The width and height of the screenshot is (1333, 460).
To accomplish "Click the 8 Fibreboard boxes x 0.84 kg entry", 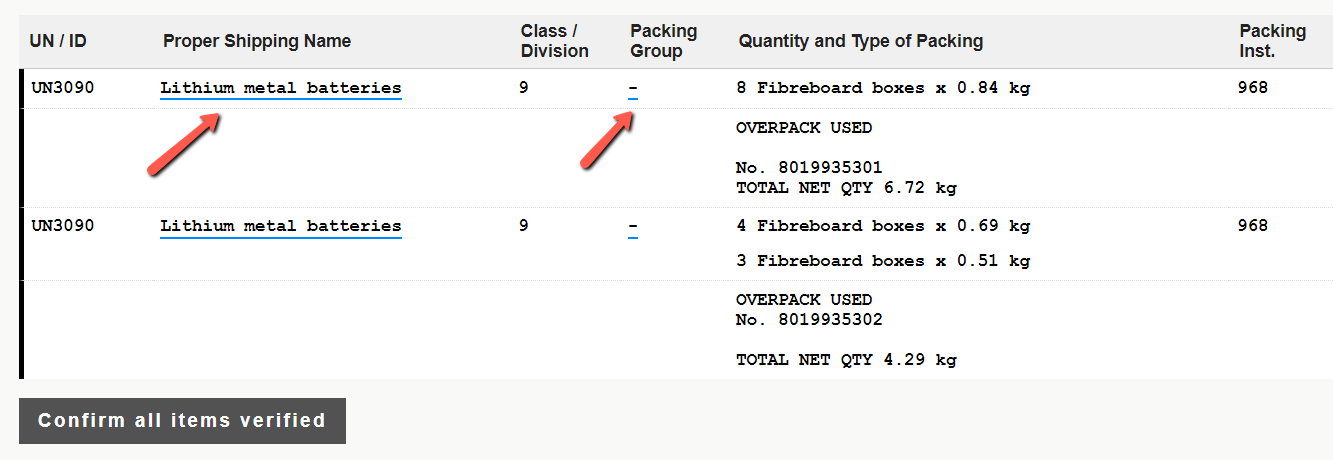I will pos(883,88).
